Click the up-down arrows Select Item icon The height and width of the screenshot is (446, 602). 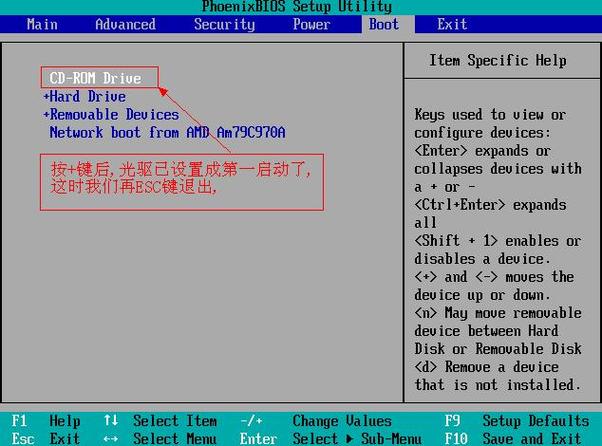coord(111,421)
